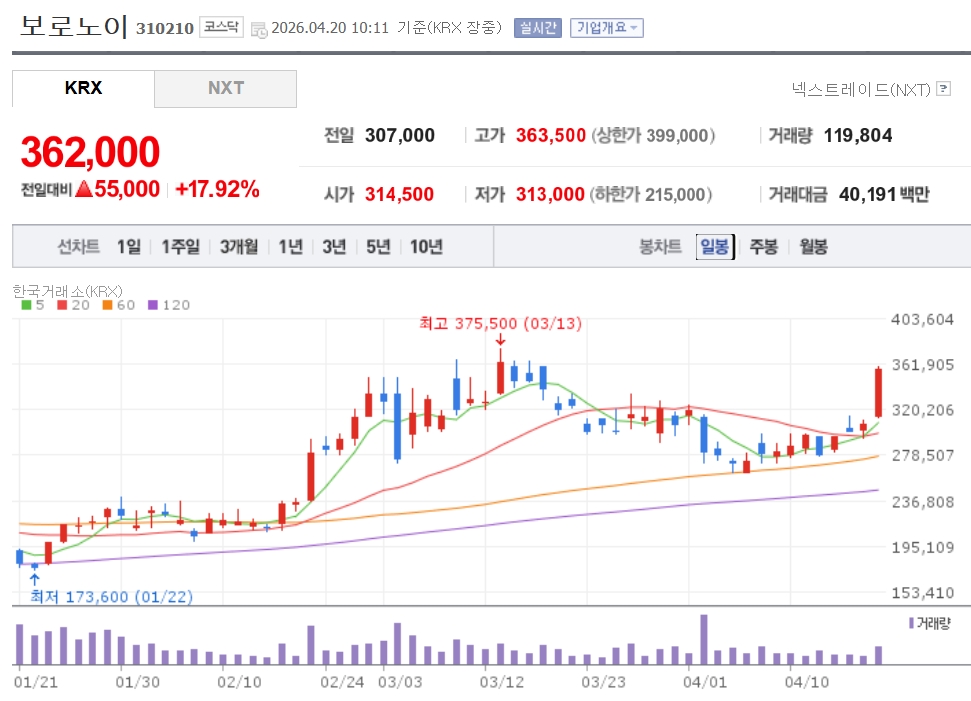This screenshot has width=971, height=701.
Task: Click the calendar icon beside the date
Action: pyautogui.click(x=259, y=29)
